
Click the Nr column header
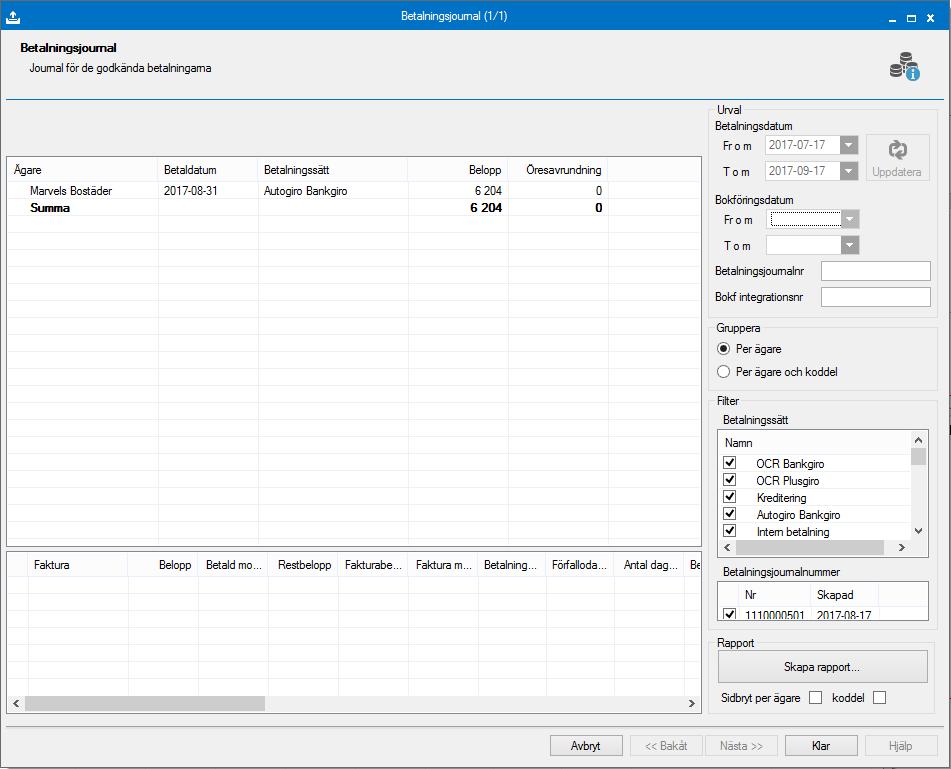773,595
